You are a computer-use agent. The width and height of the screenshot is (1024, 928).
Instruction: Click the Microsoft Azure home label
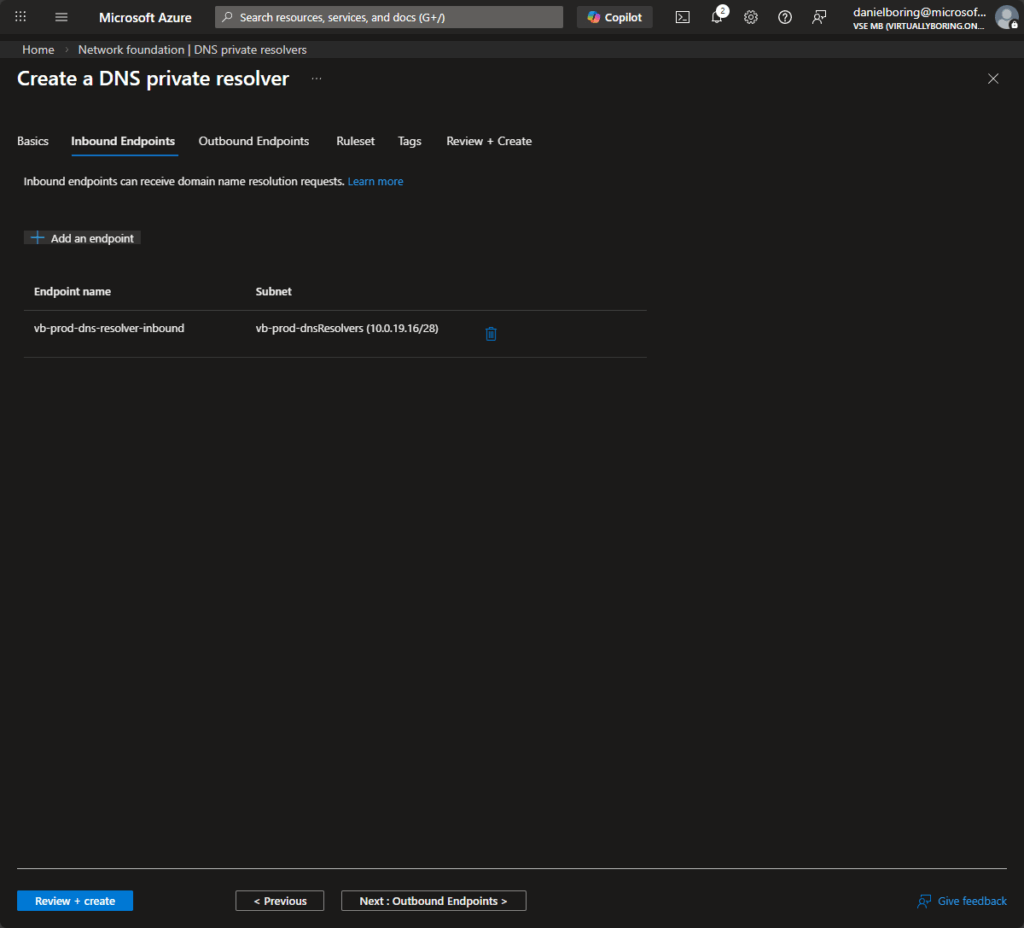145,18
